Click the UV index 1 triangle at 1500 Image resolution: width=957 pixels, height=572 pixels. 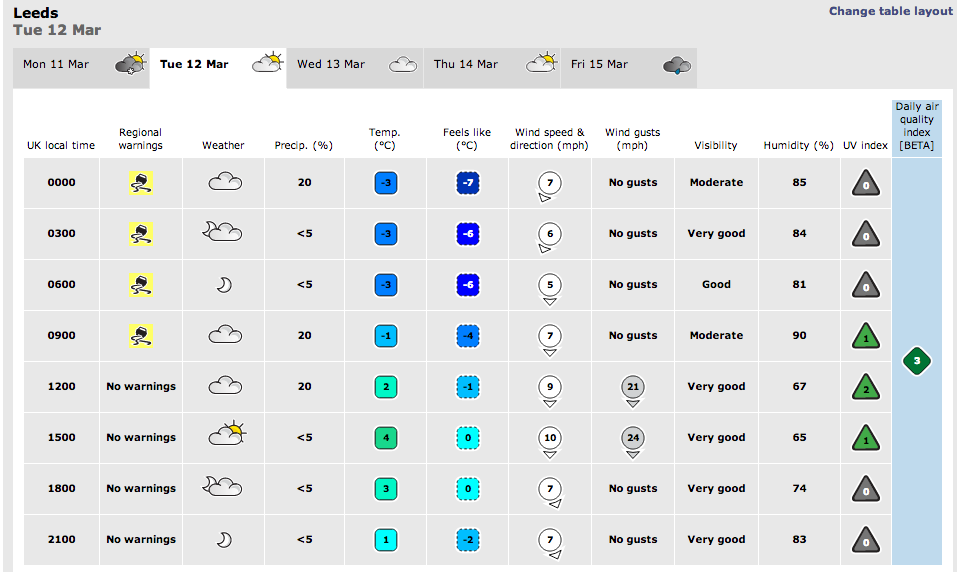pyautogui.click(x=865, y=438)
